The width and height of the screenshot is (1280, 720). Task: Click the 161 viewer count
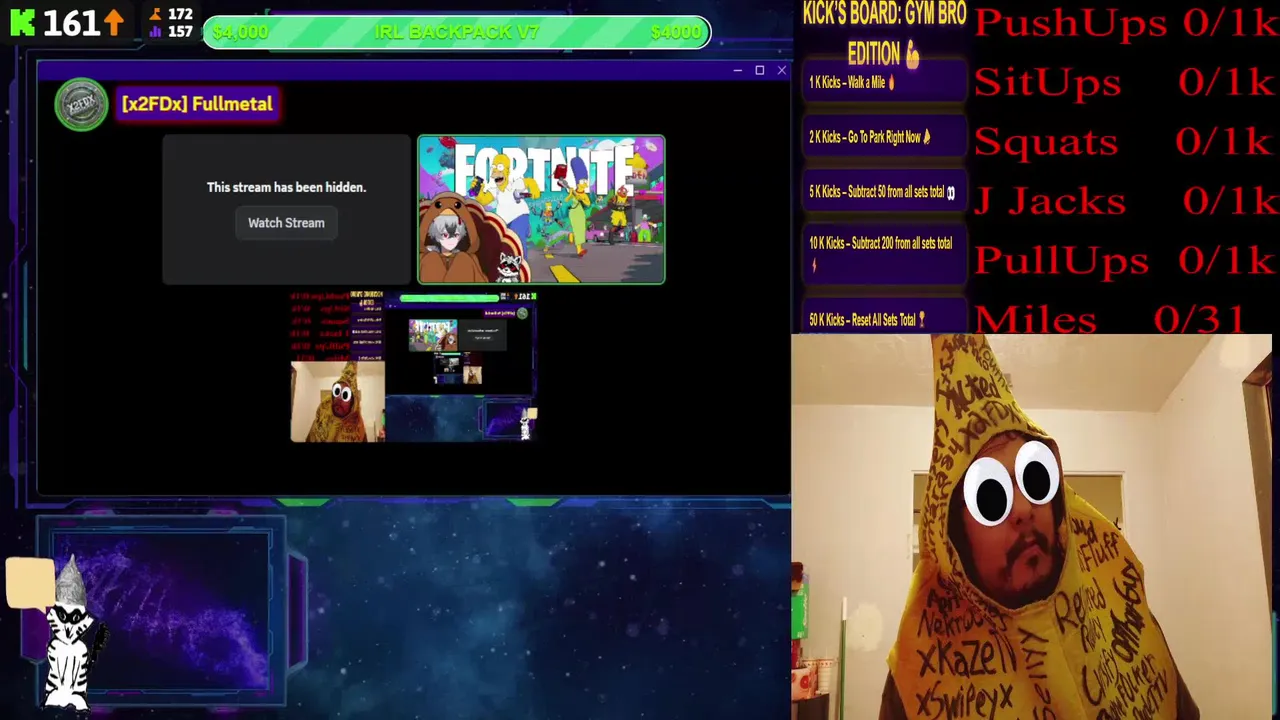pyautogui.click(x=70, y=22)
